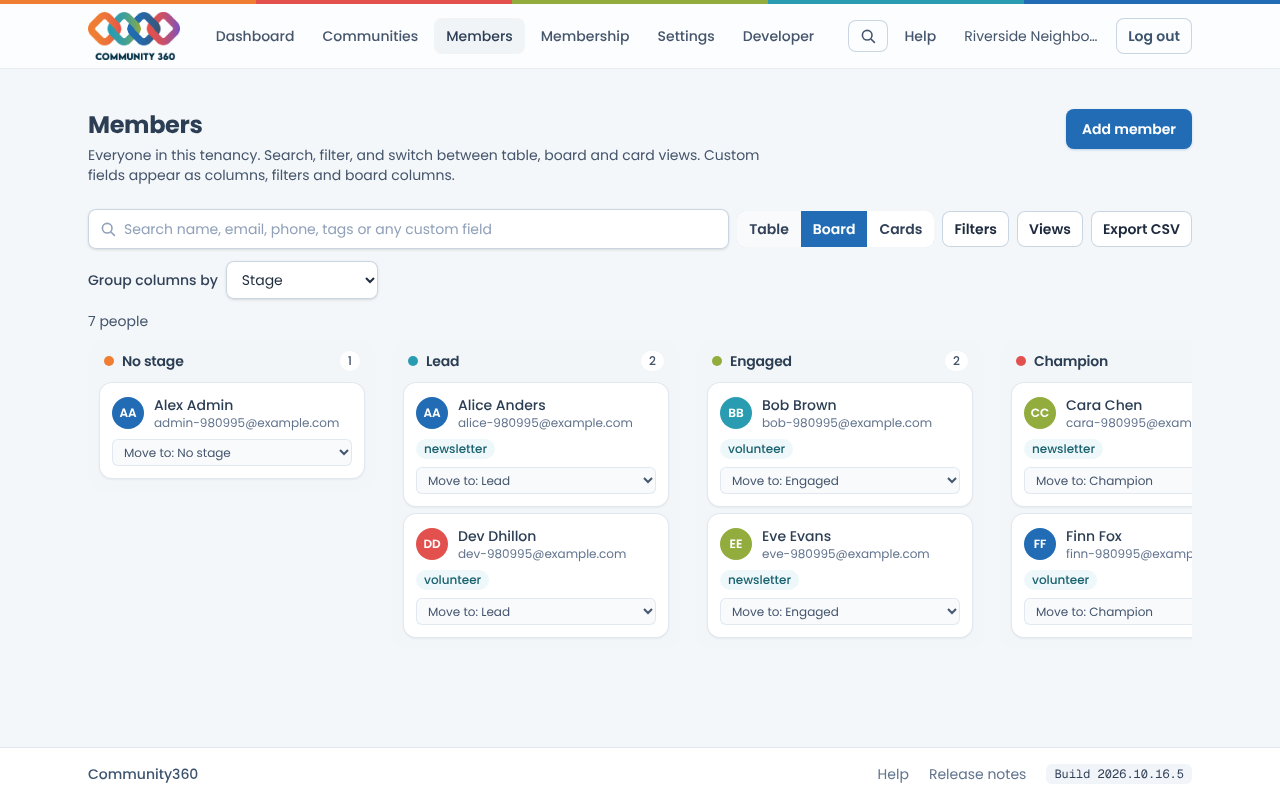Open Cara Chen's Move to dropdown
The height and width of the screenshot is (800, 1280).
coord(1108,481)
